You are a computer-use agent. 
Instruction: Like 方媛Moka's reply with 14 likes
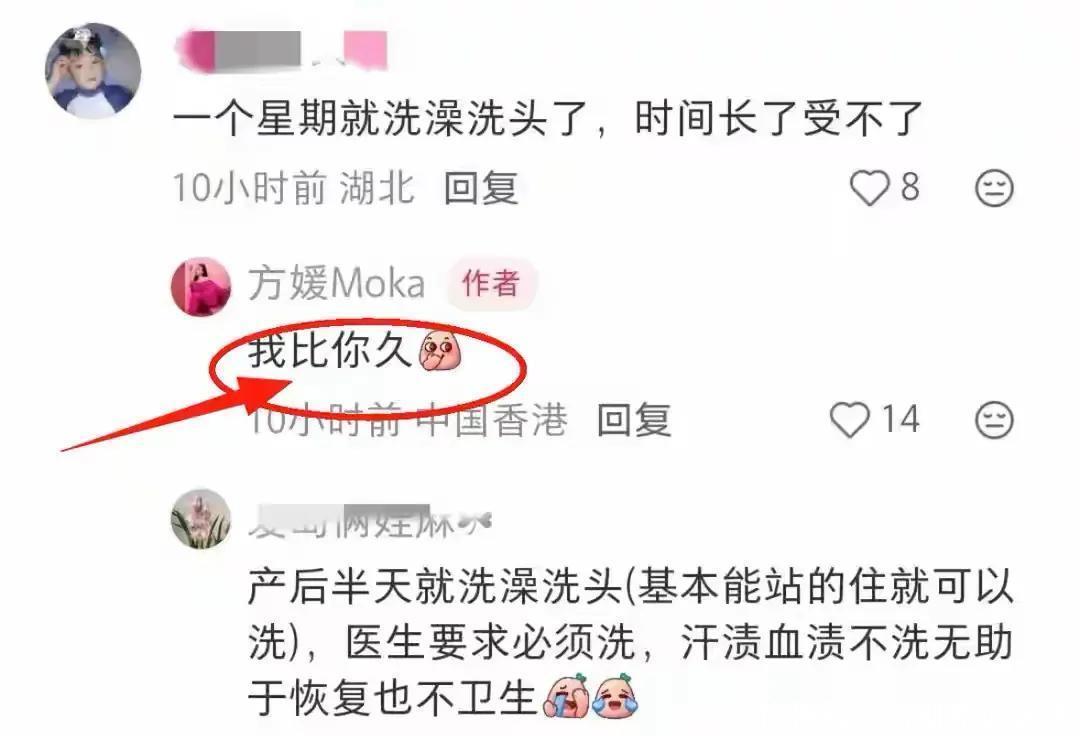coord(850,419)
